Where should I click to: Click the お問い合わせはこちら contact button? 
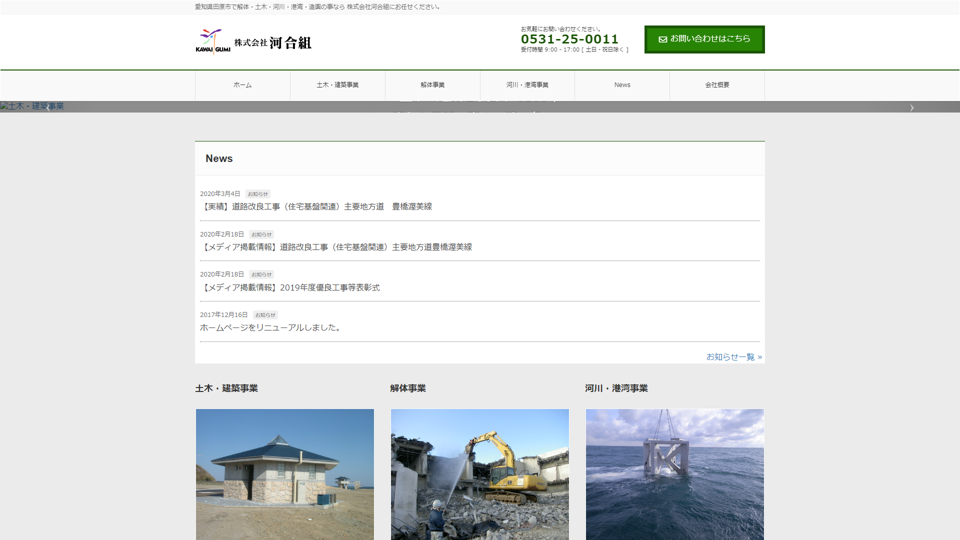pos(704,40)
